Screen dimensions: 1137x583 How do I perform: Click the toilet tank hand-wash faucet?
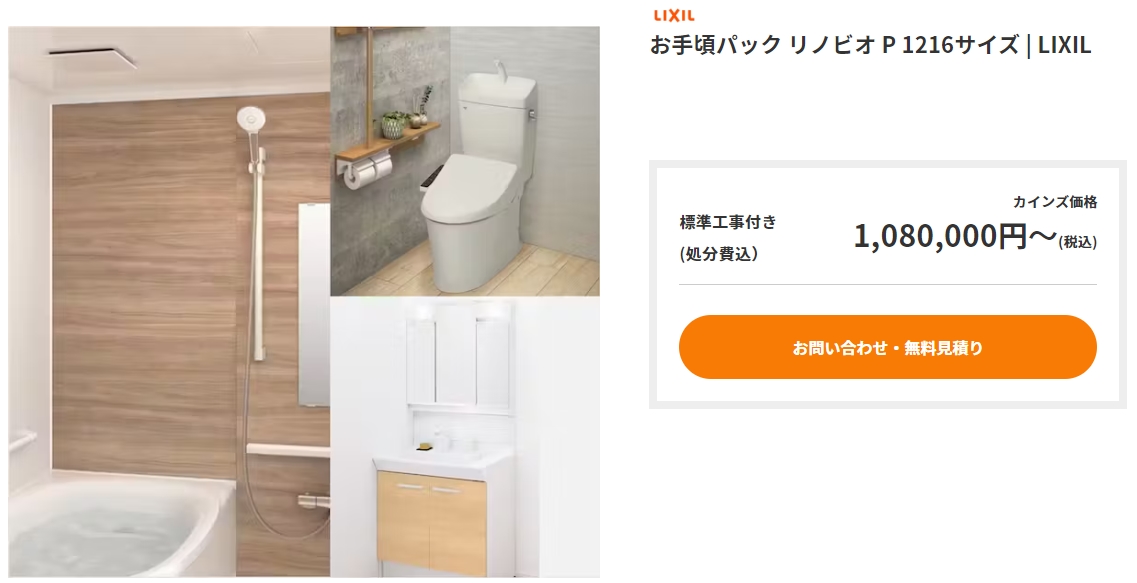[498, 68]
